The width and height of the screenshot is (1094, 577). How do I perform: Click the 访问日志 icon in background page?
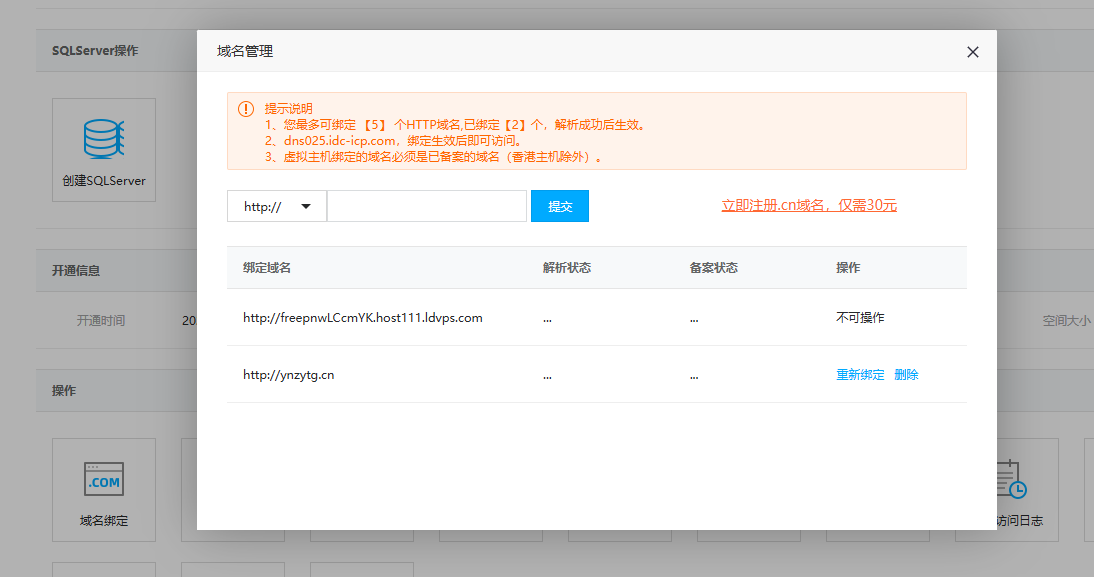1010,479
